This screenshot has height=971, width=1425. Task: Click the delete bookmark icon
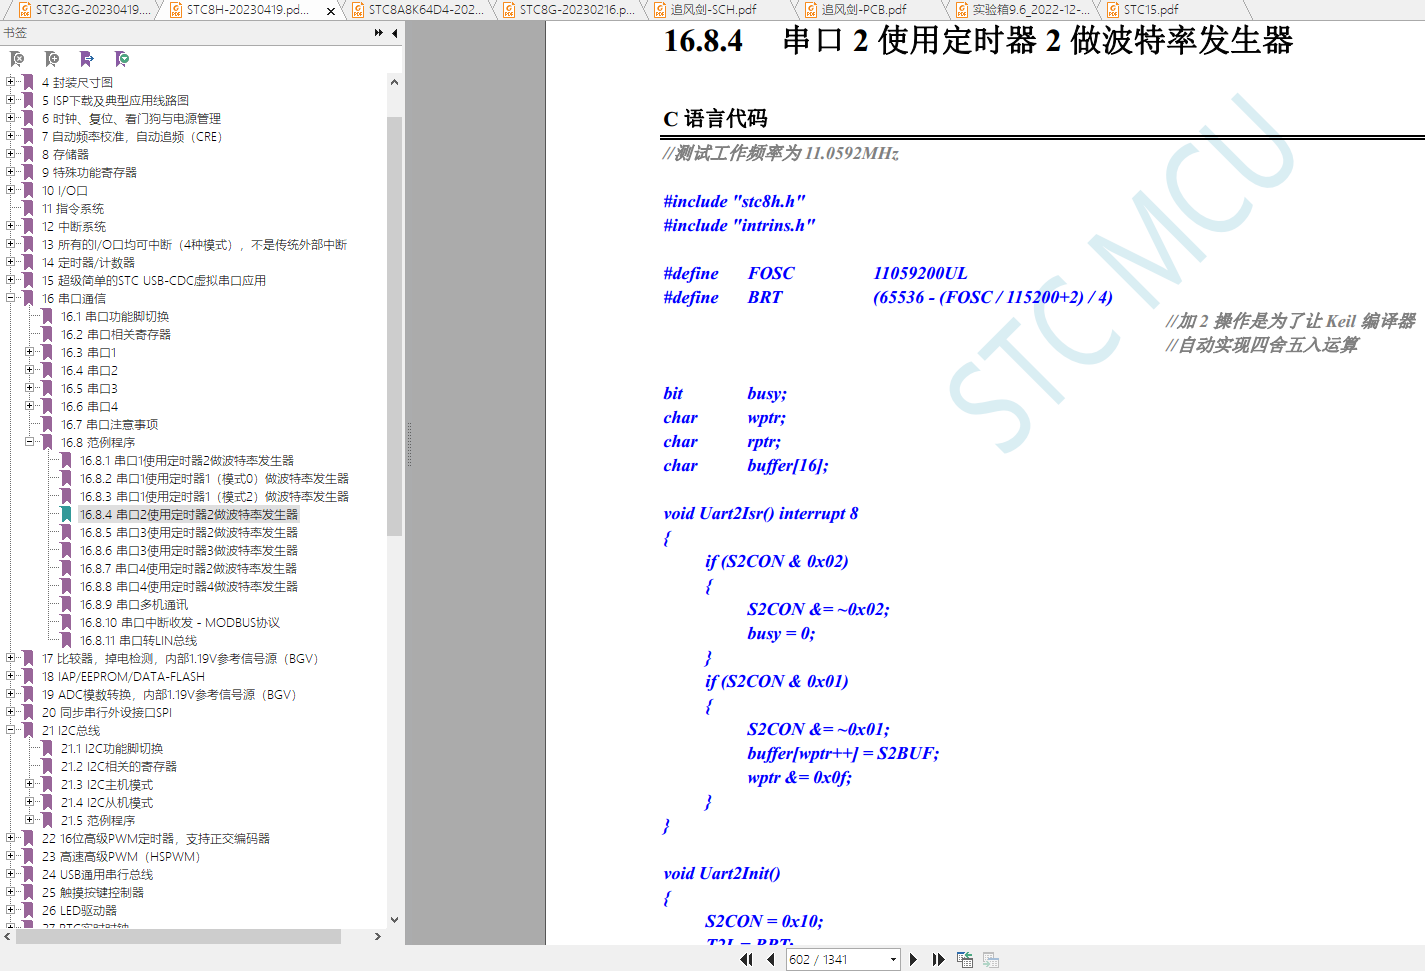tap(17, 59)
